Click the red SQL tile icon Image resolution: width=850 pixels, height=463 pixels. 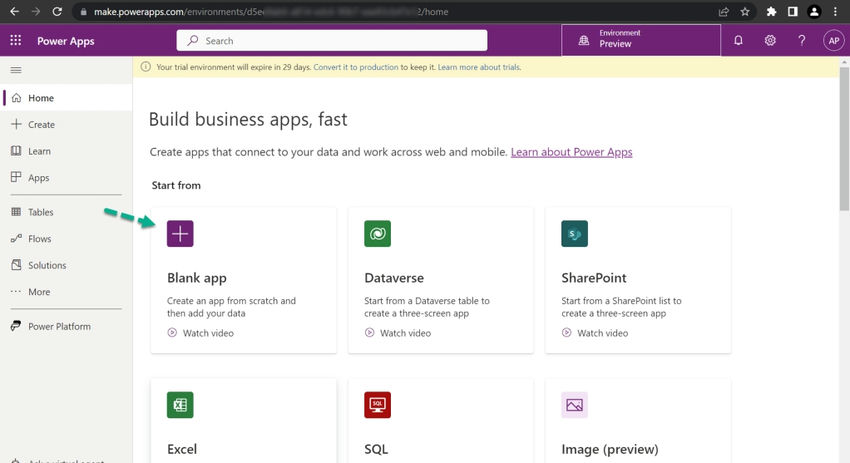click(x=377, y=405)
